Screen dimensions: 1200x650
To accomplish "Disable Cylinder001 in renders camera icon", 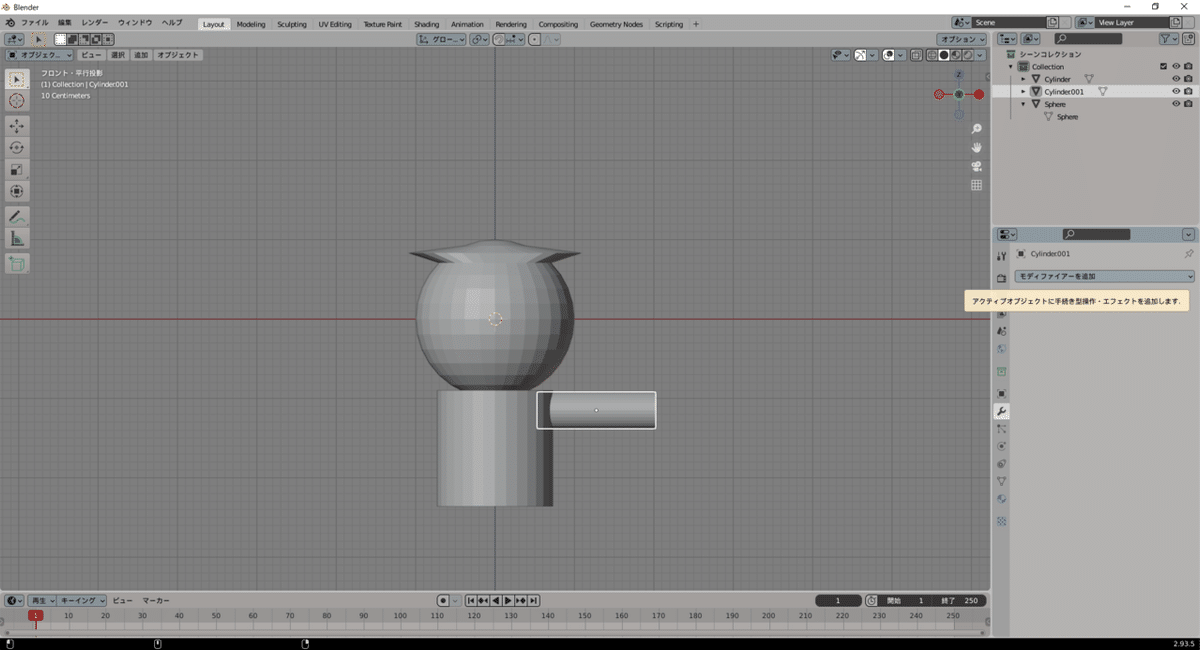I will pos(1187,91).
